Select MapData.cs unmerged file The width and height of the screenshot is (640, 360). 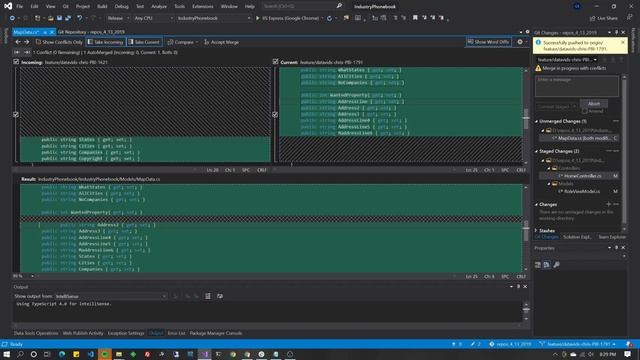[x=578, y=138]
